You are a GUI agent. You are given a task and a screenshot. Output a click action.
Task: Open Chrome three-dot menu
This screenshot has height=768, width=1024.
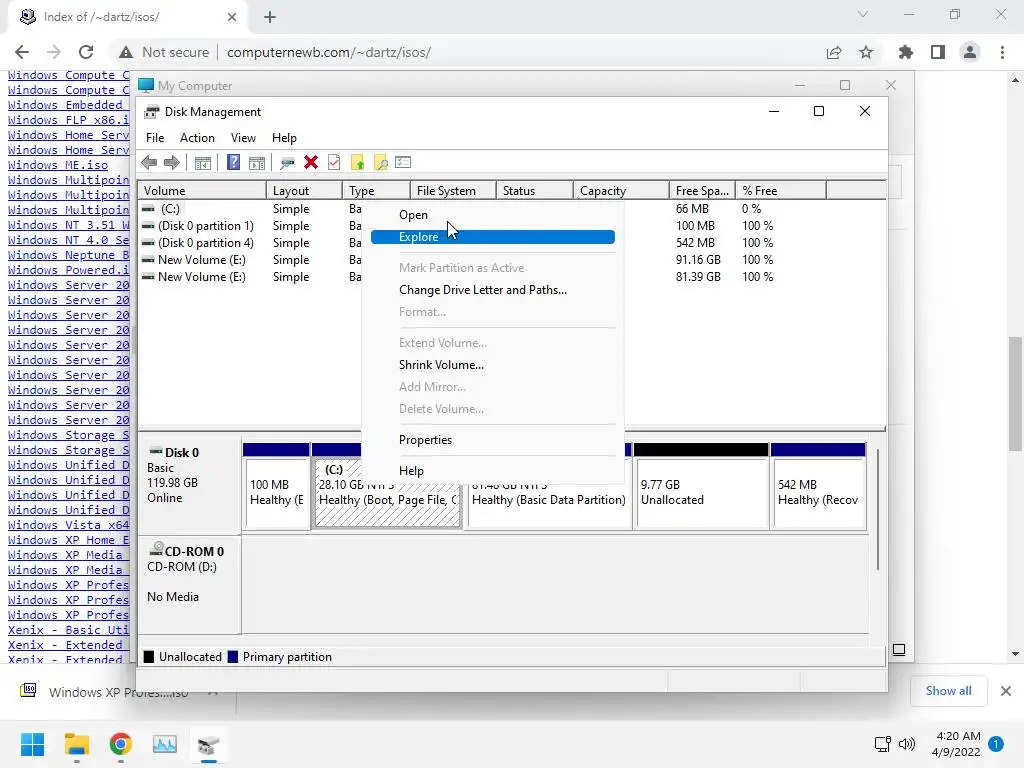(1002, 52)
